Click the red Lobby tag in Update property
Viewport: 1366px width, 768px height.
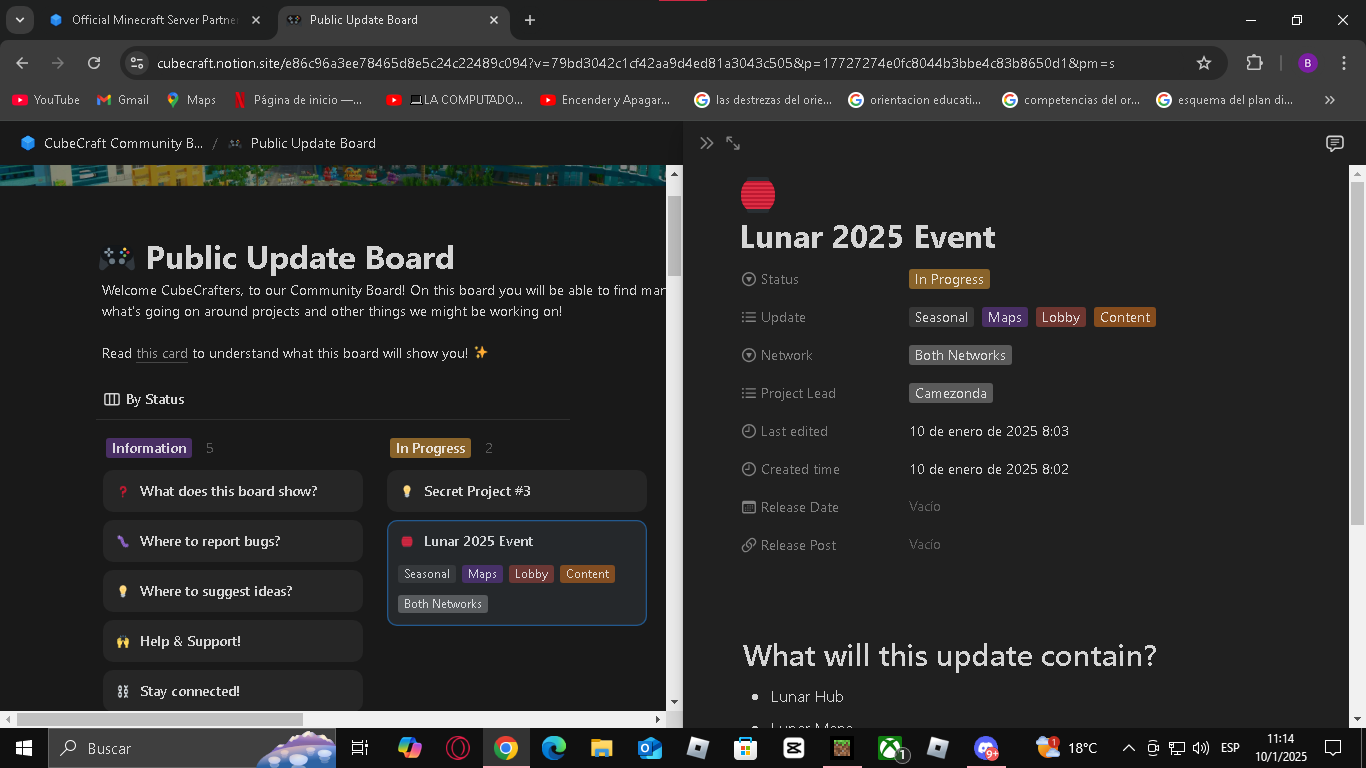coord(1060,317)
